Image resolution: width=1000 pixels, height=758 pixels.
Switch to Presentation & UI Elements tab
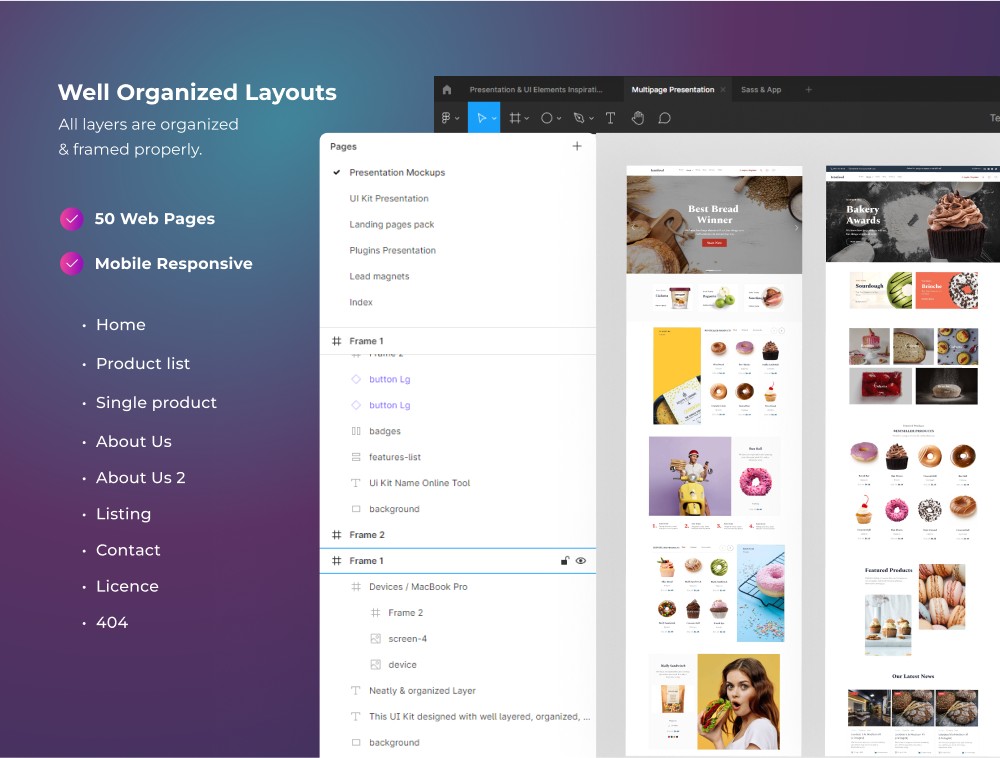535,90
